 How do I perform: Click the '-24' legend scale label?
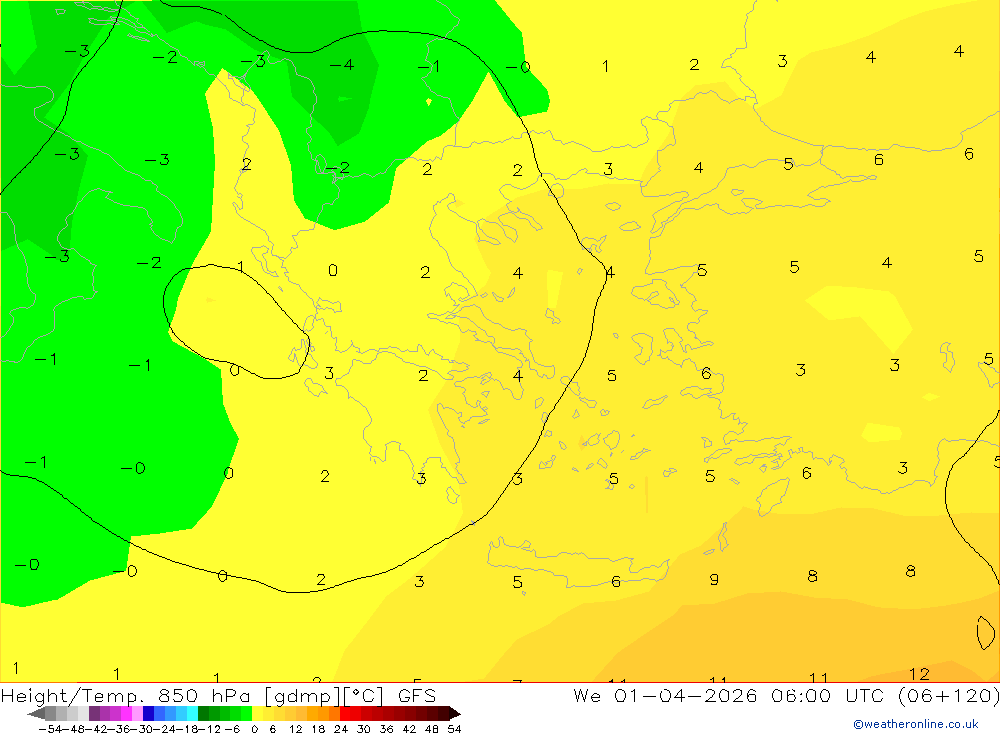click(165, 729)
